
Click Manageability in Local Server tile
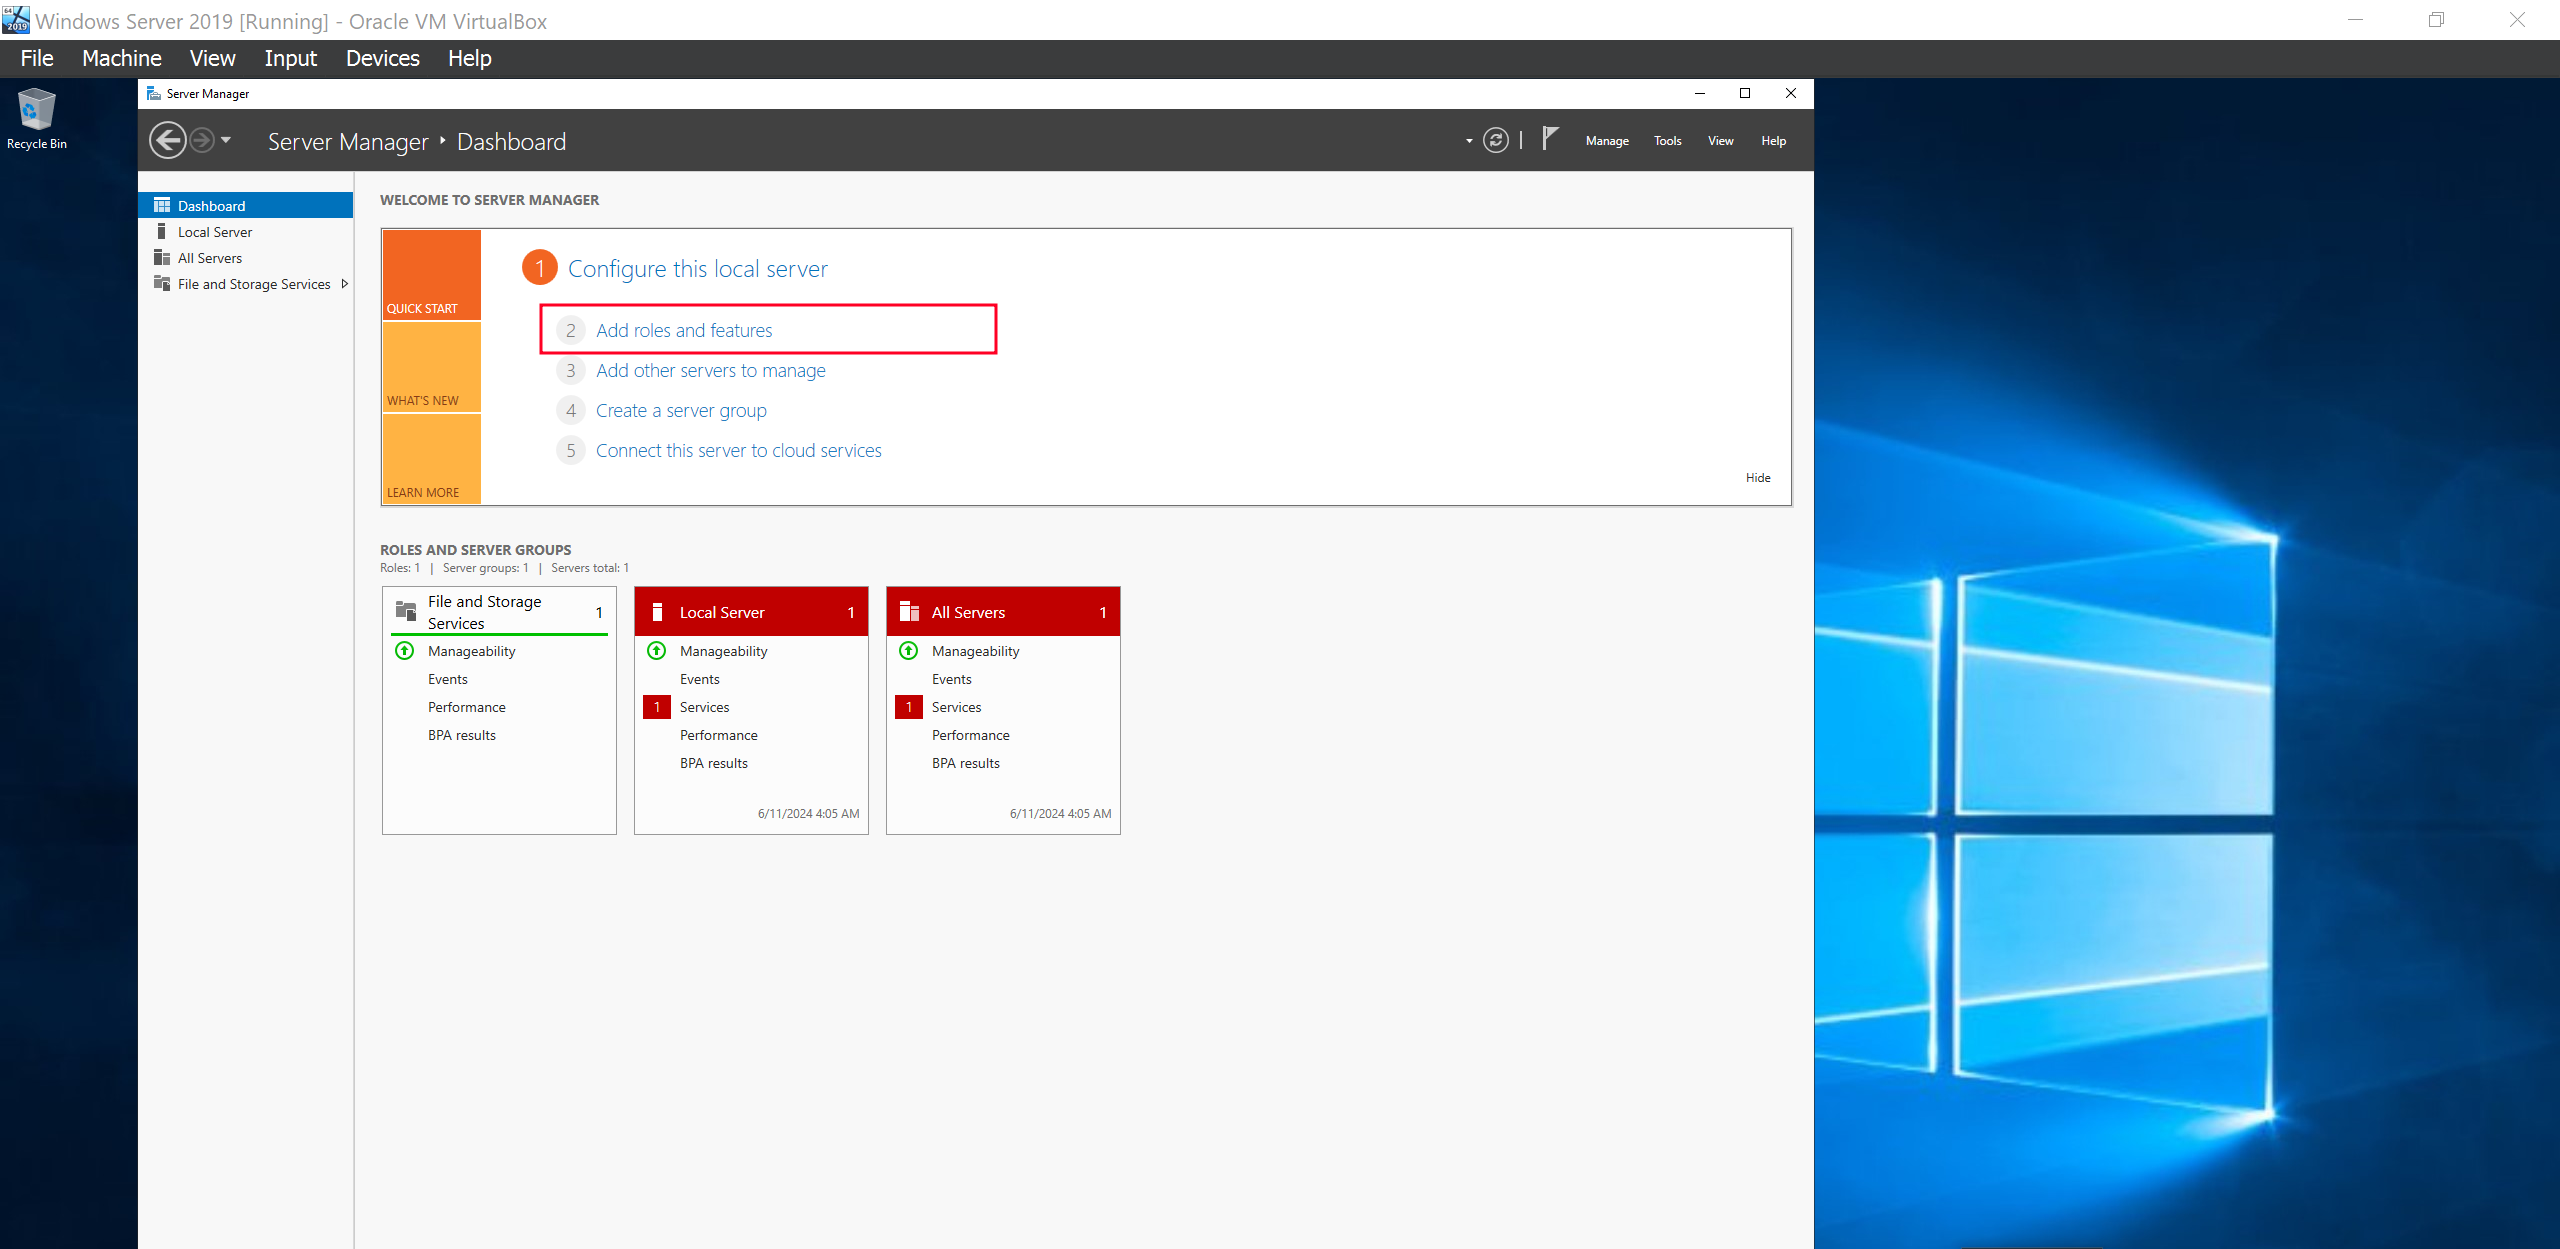(723, 651)
